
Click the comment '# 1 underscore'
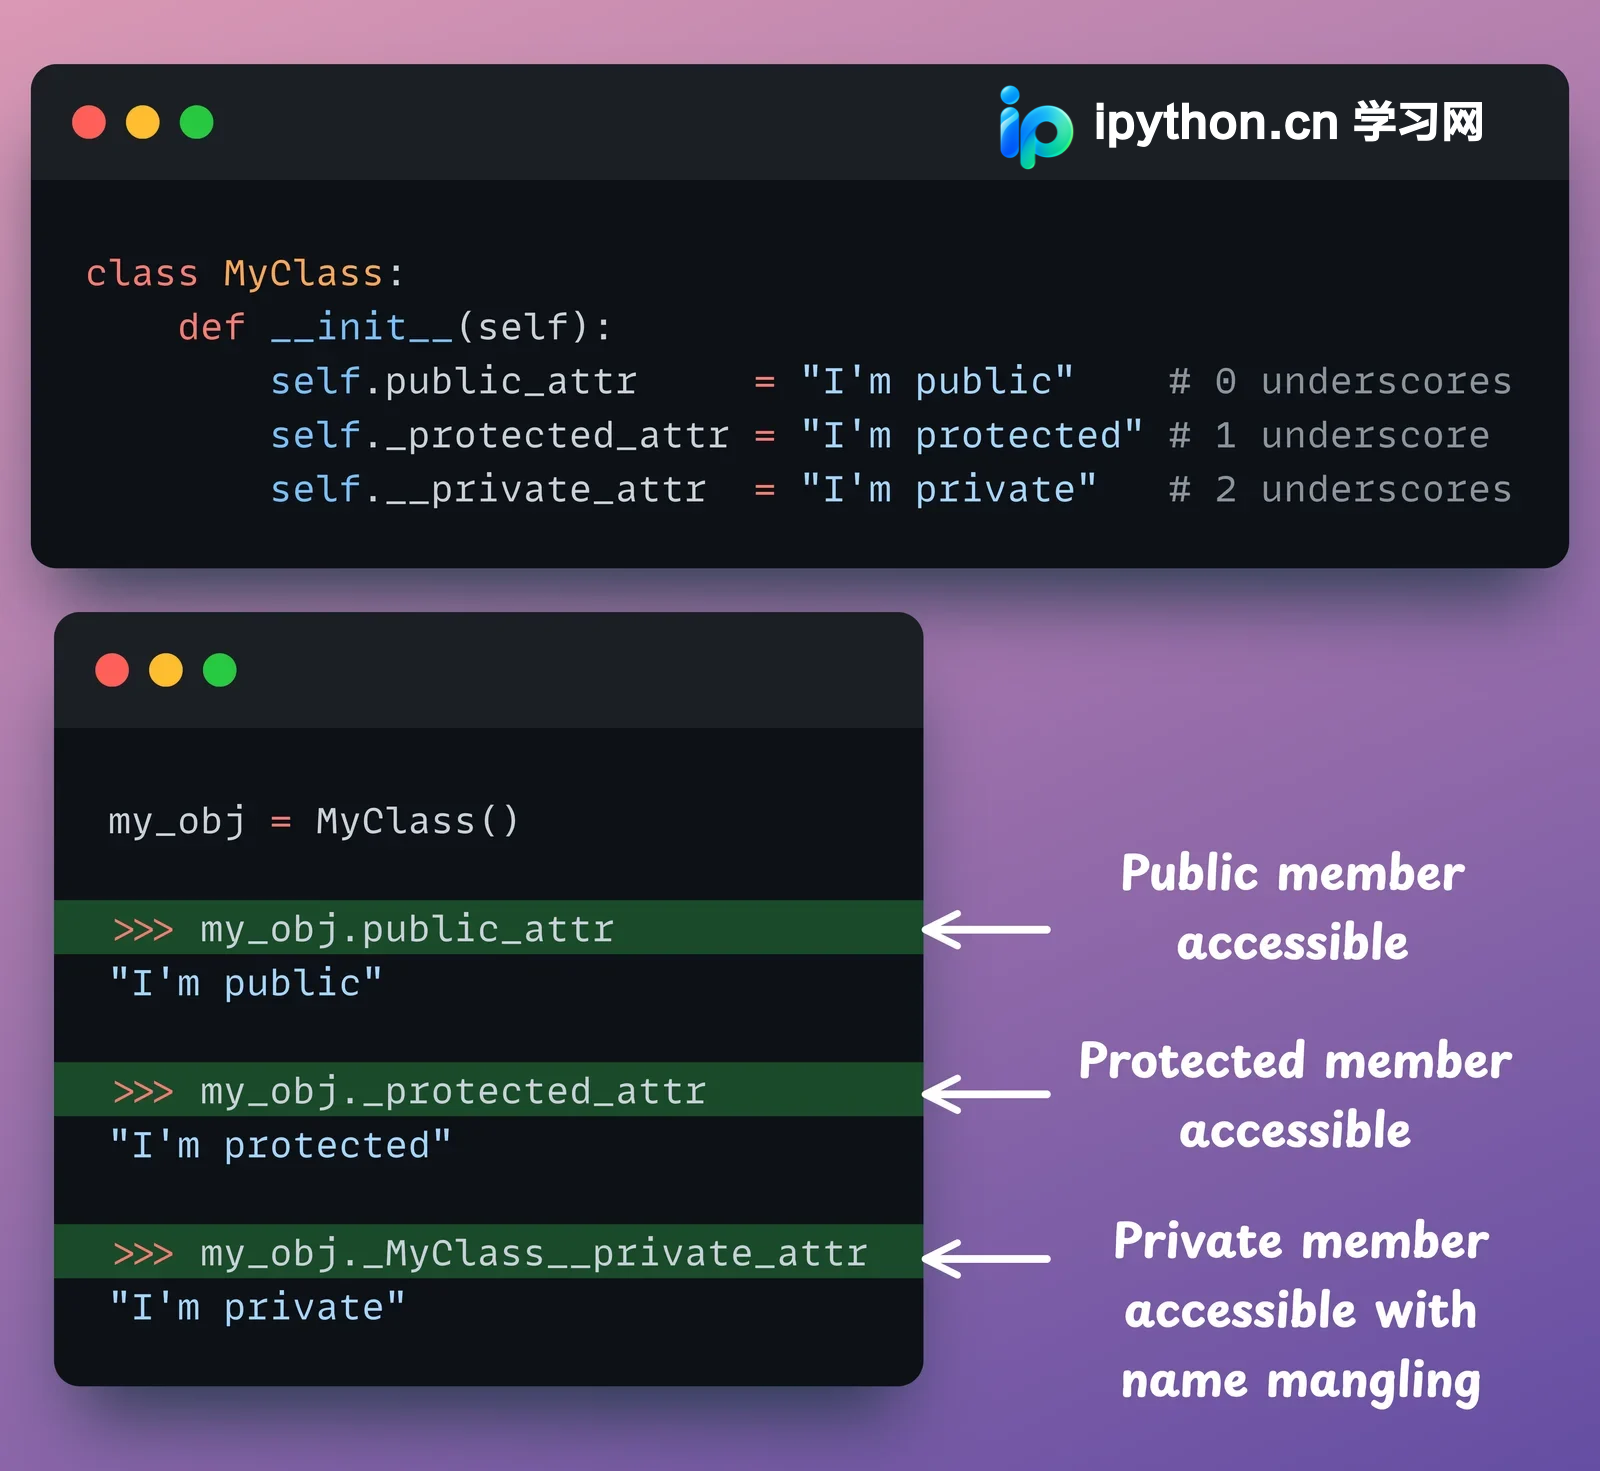pos(1329,435)
